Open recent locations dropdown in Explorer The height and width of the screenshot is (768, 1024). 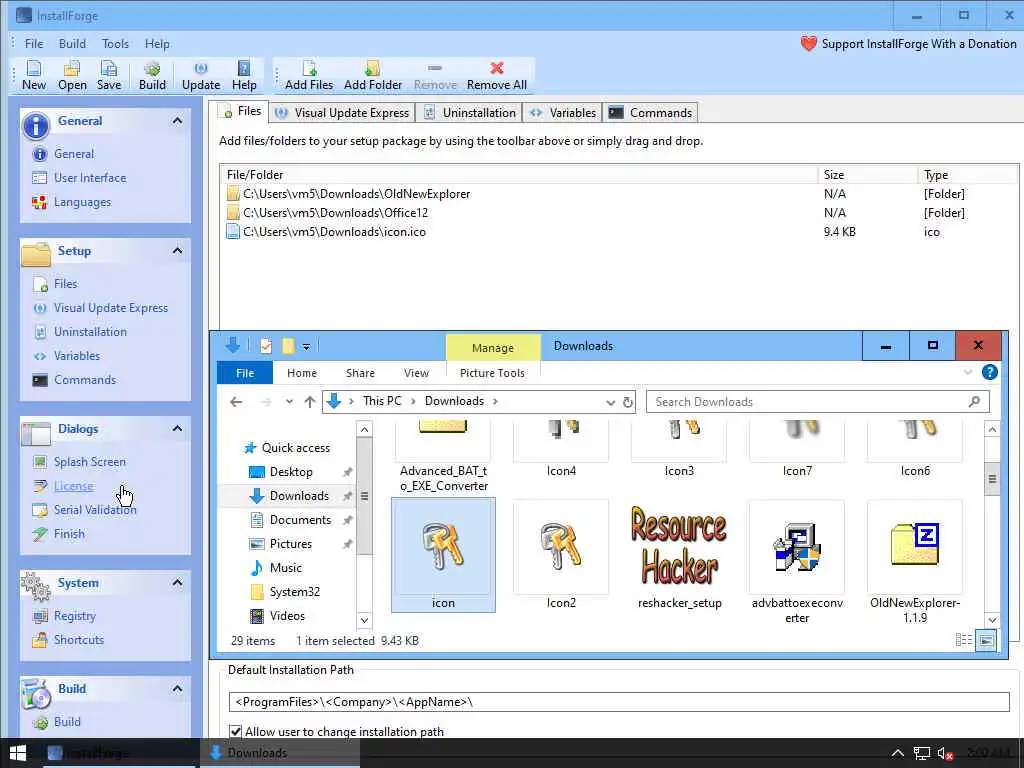[x=289, y=402]
